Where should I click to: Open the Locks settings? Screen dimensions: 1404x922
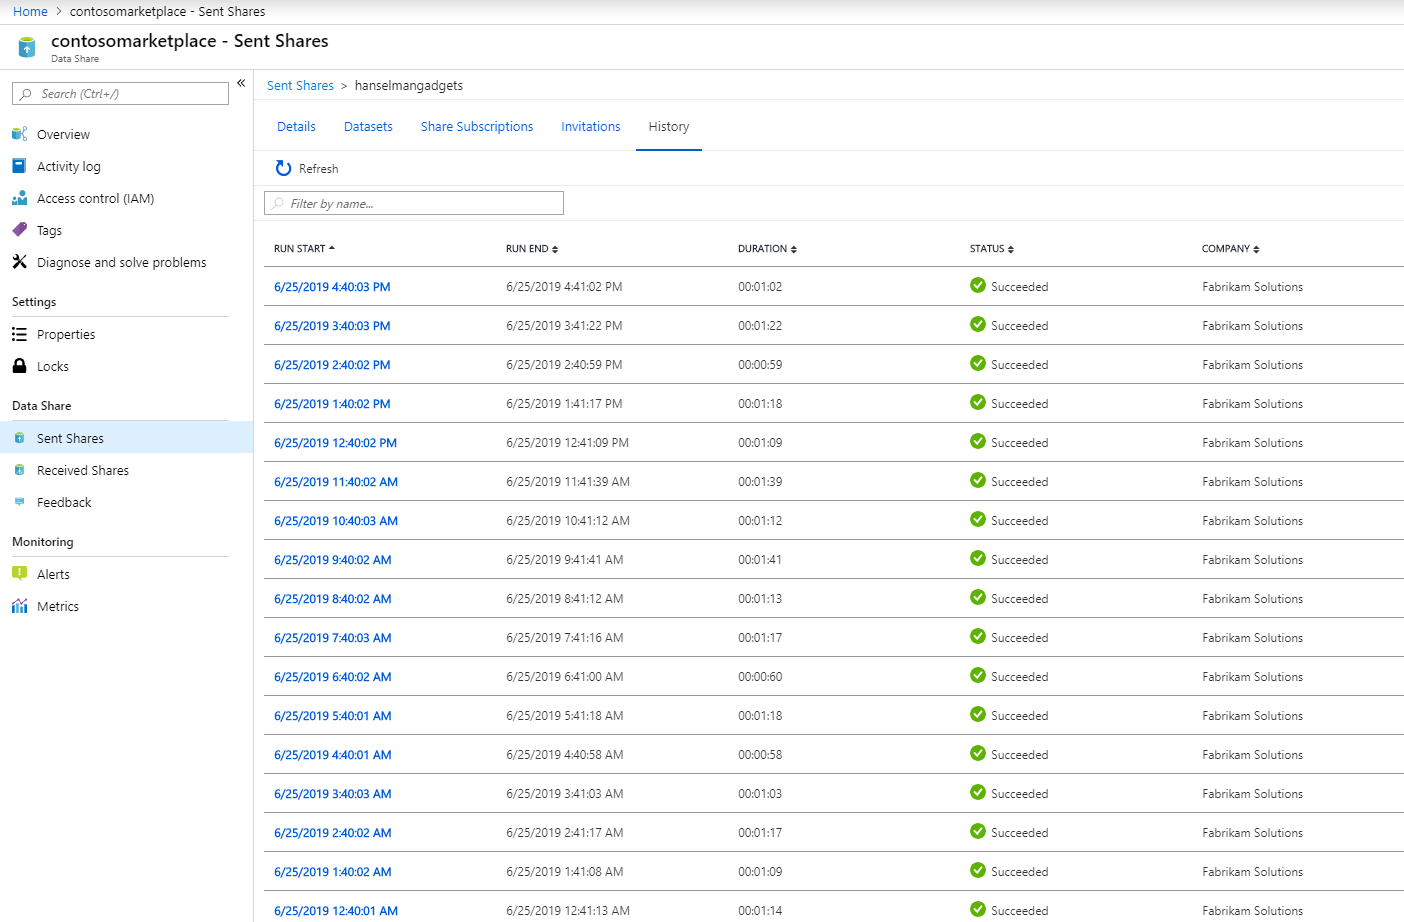[52, 366]
